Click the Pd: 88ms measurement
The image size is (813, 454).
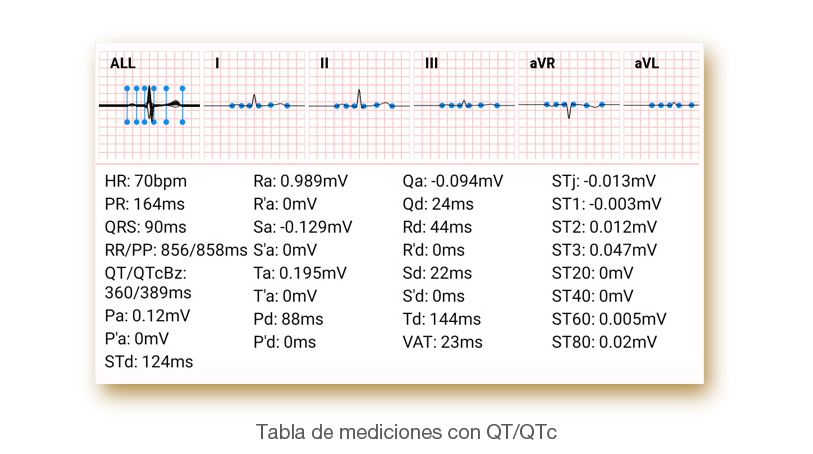(288, 319)
